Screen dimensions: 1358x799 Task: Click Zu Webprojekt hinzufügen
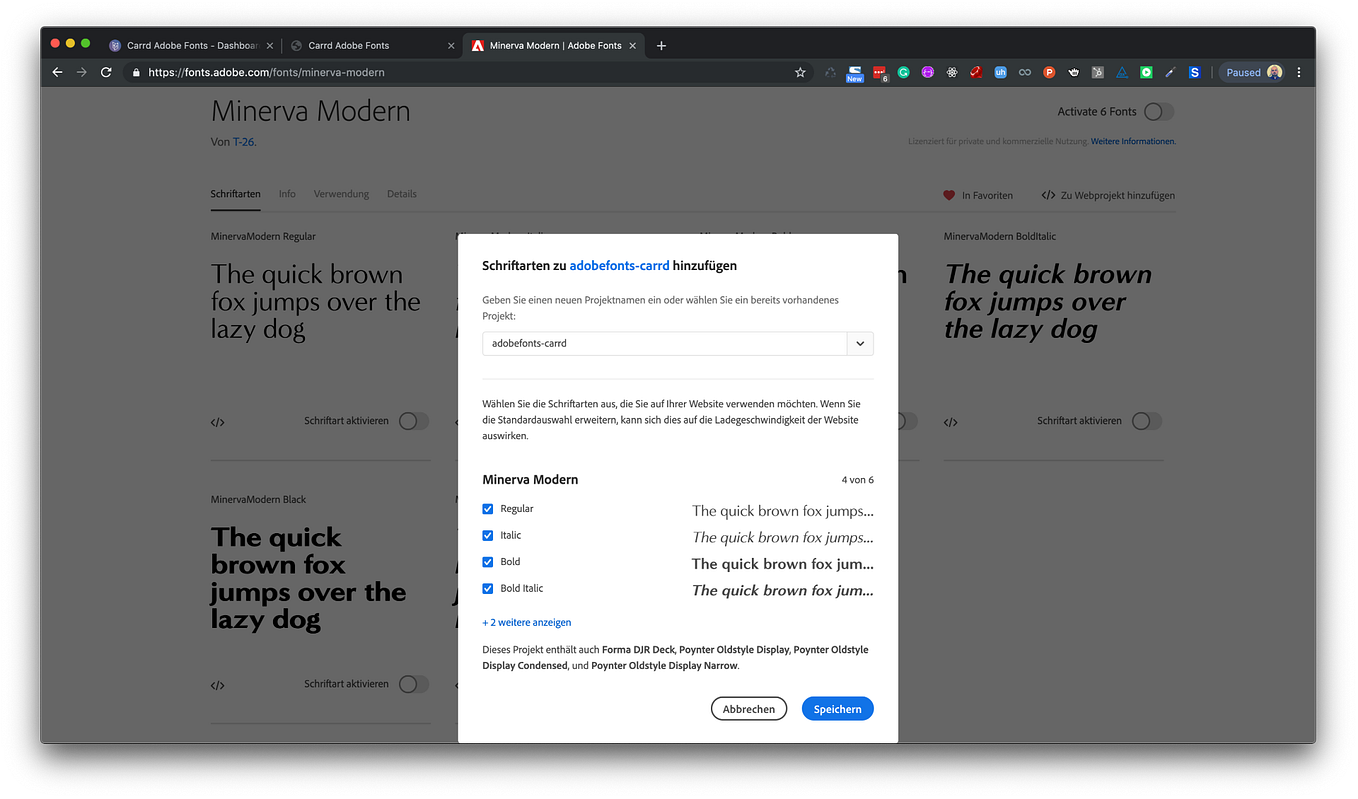1108,195
